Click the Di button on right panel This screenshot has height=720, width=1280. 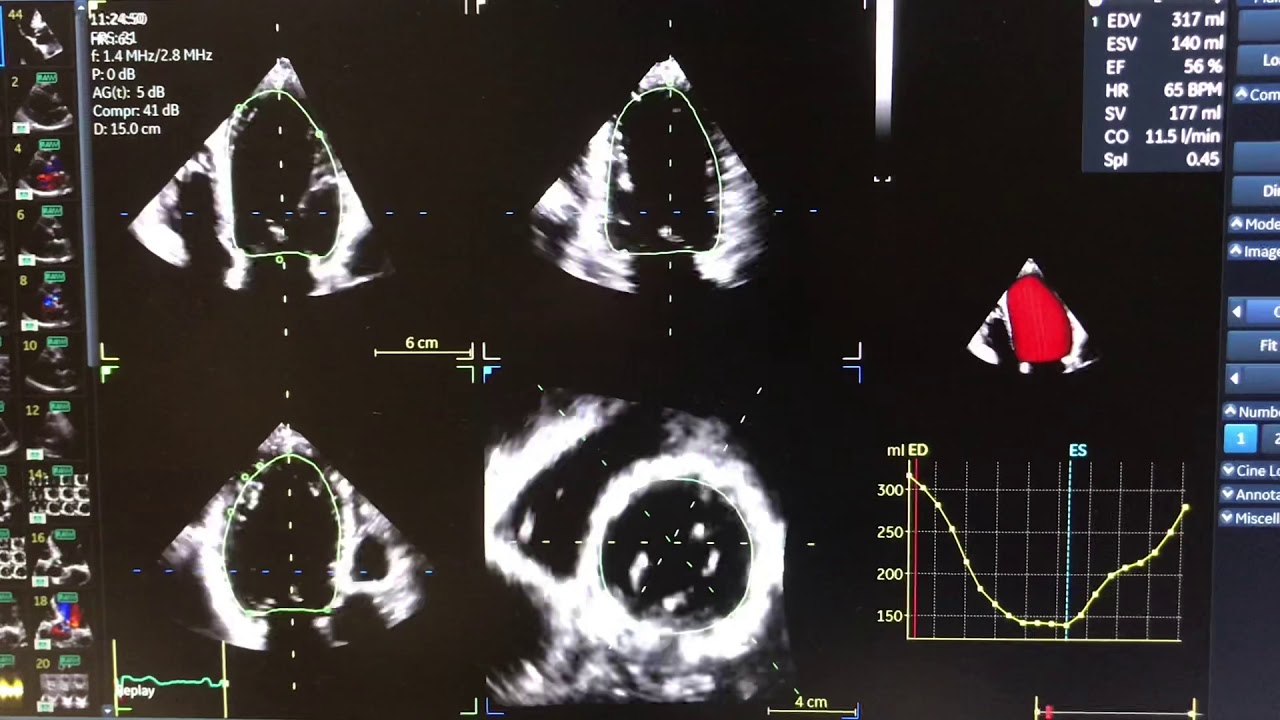(x=1257, y=190)
